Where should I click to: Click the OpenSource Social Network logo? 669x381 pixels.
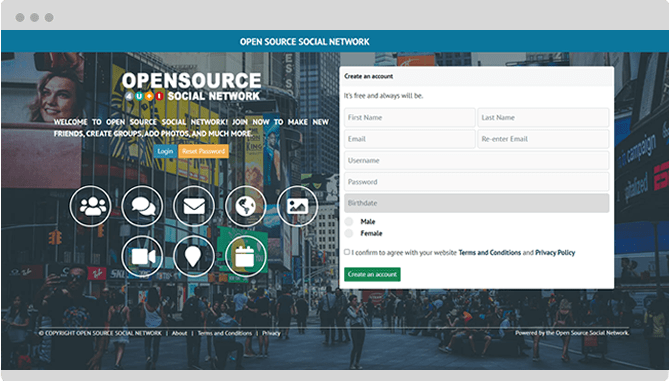point(191,87)
